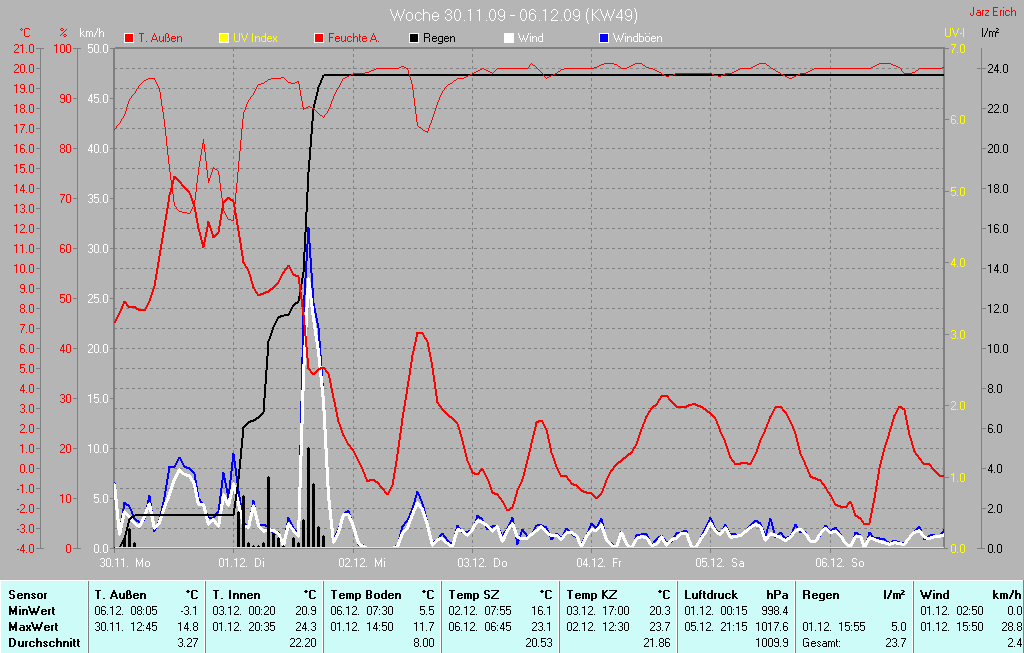The height and width of the screenshot is (653, 1024).
Task: Select the Luftdruck minimum value '998.4'
Action: pyautogui.click(x=775, y=611)
